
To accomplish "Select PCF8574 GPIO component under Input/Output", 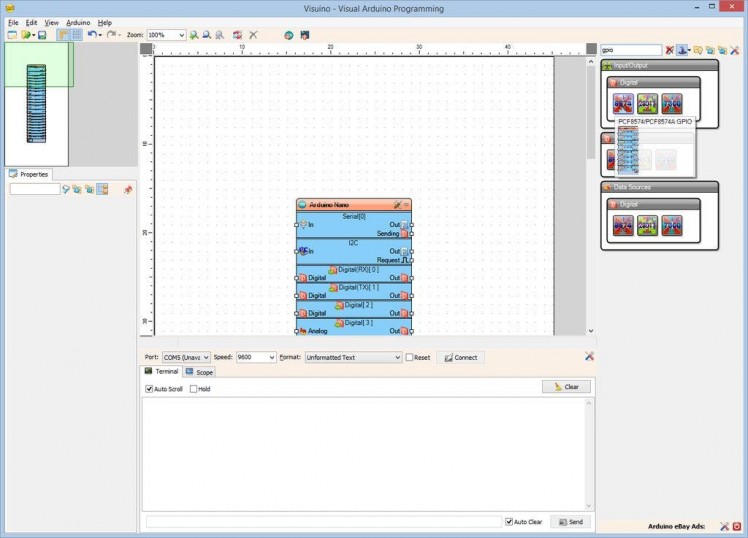I will (623, 103).
